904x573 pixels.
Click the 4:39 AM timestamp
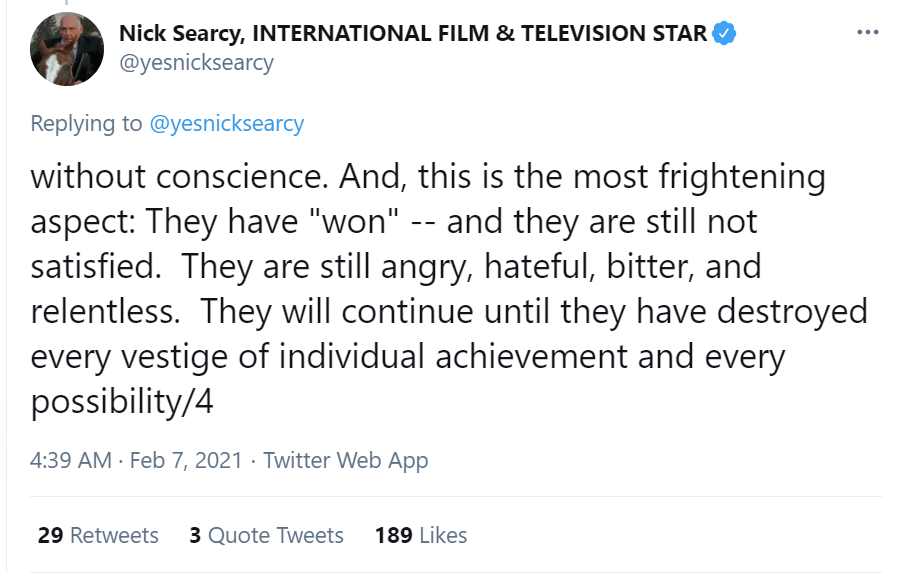click(71, 460)
